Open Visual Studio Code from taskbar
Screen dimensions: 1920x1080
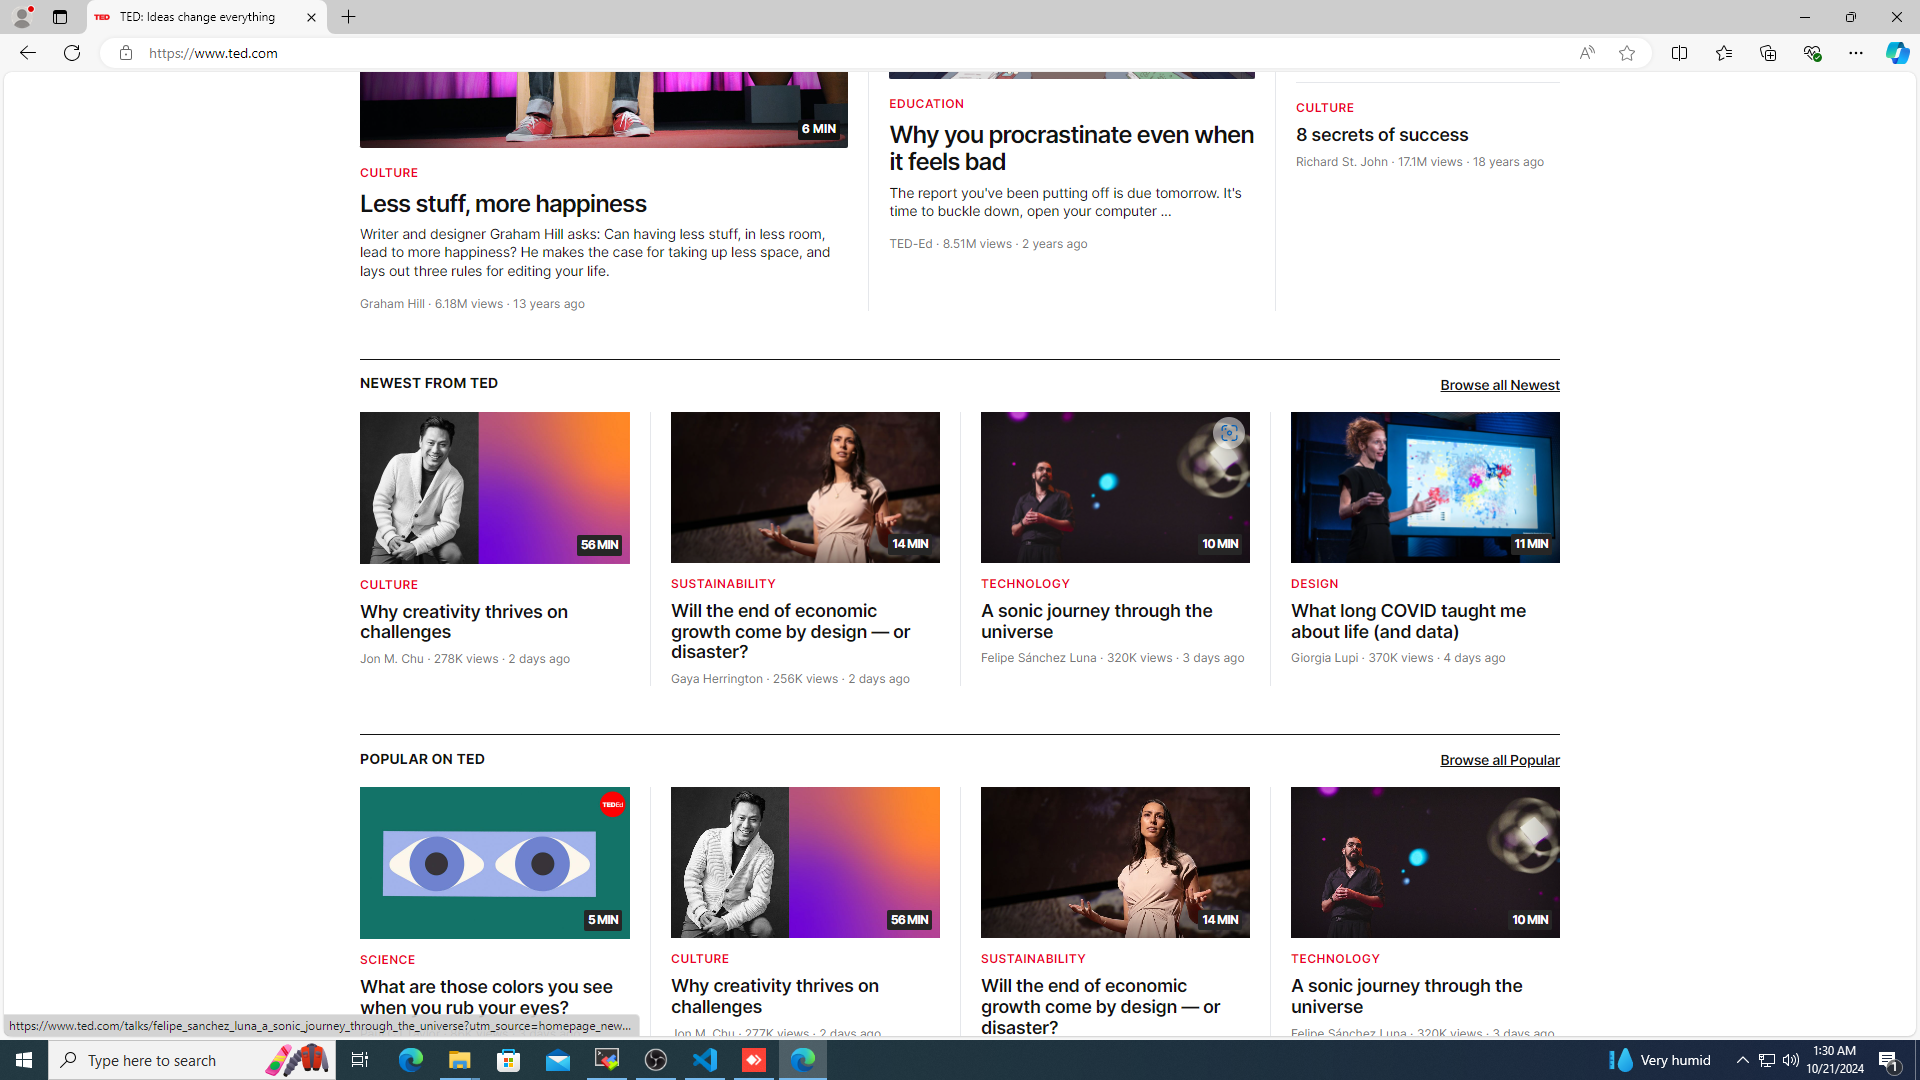click(705, 1060)
